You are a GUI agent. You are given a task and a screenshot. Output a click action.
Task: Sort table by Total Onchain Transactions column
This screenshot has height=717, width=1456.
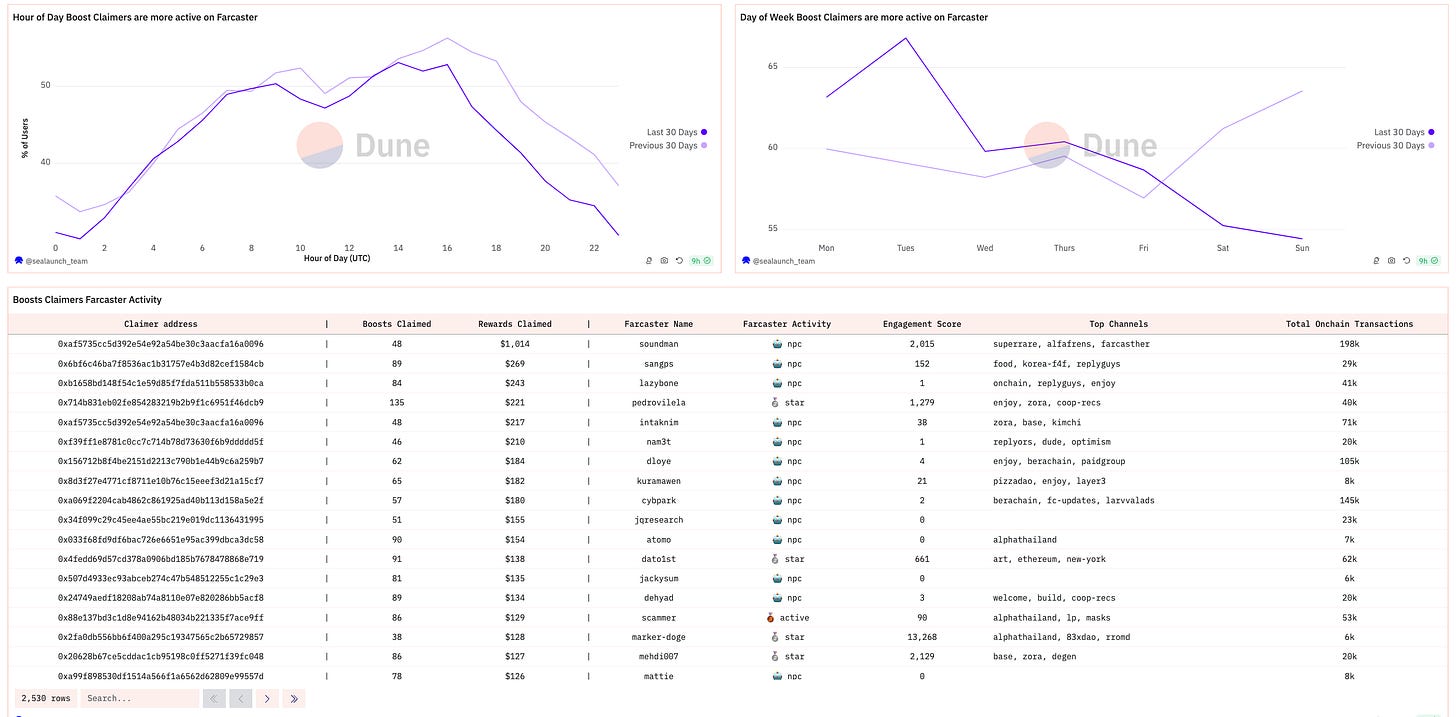click(x=1350, y=324)
